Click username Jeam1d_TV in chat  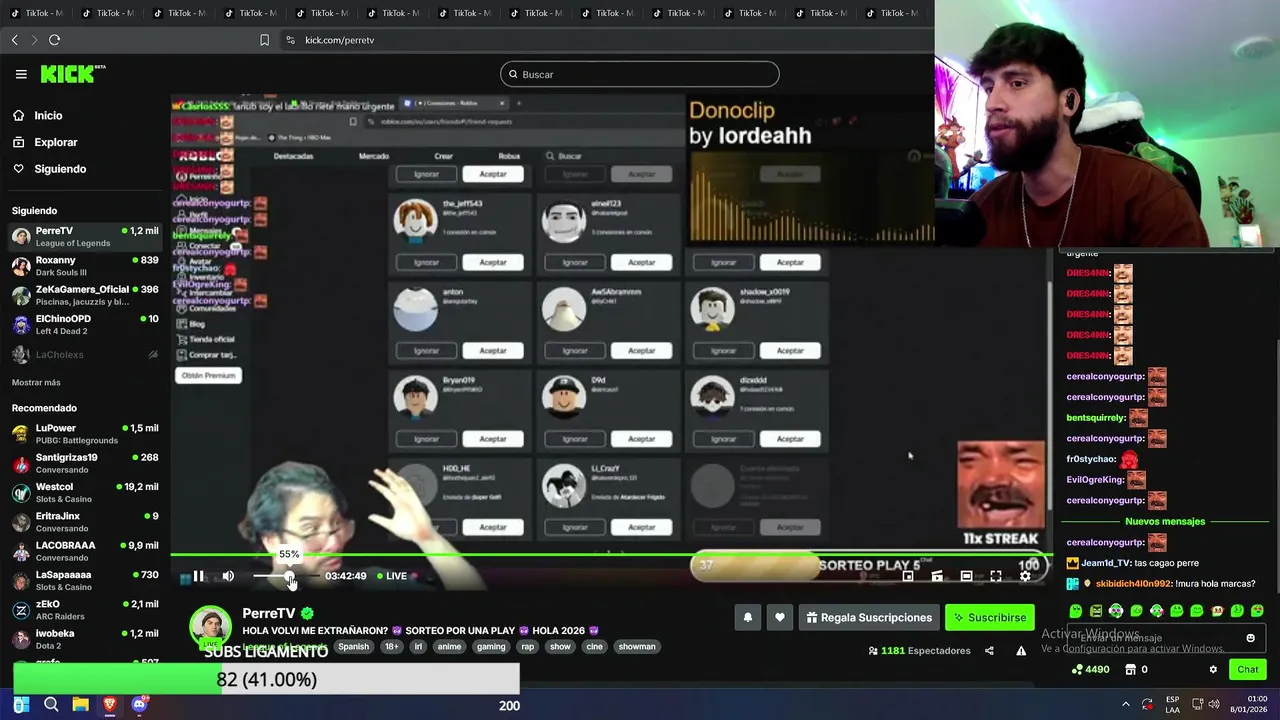[x=1106, y=563]
